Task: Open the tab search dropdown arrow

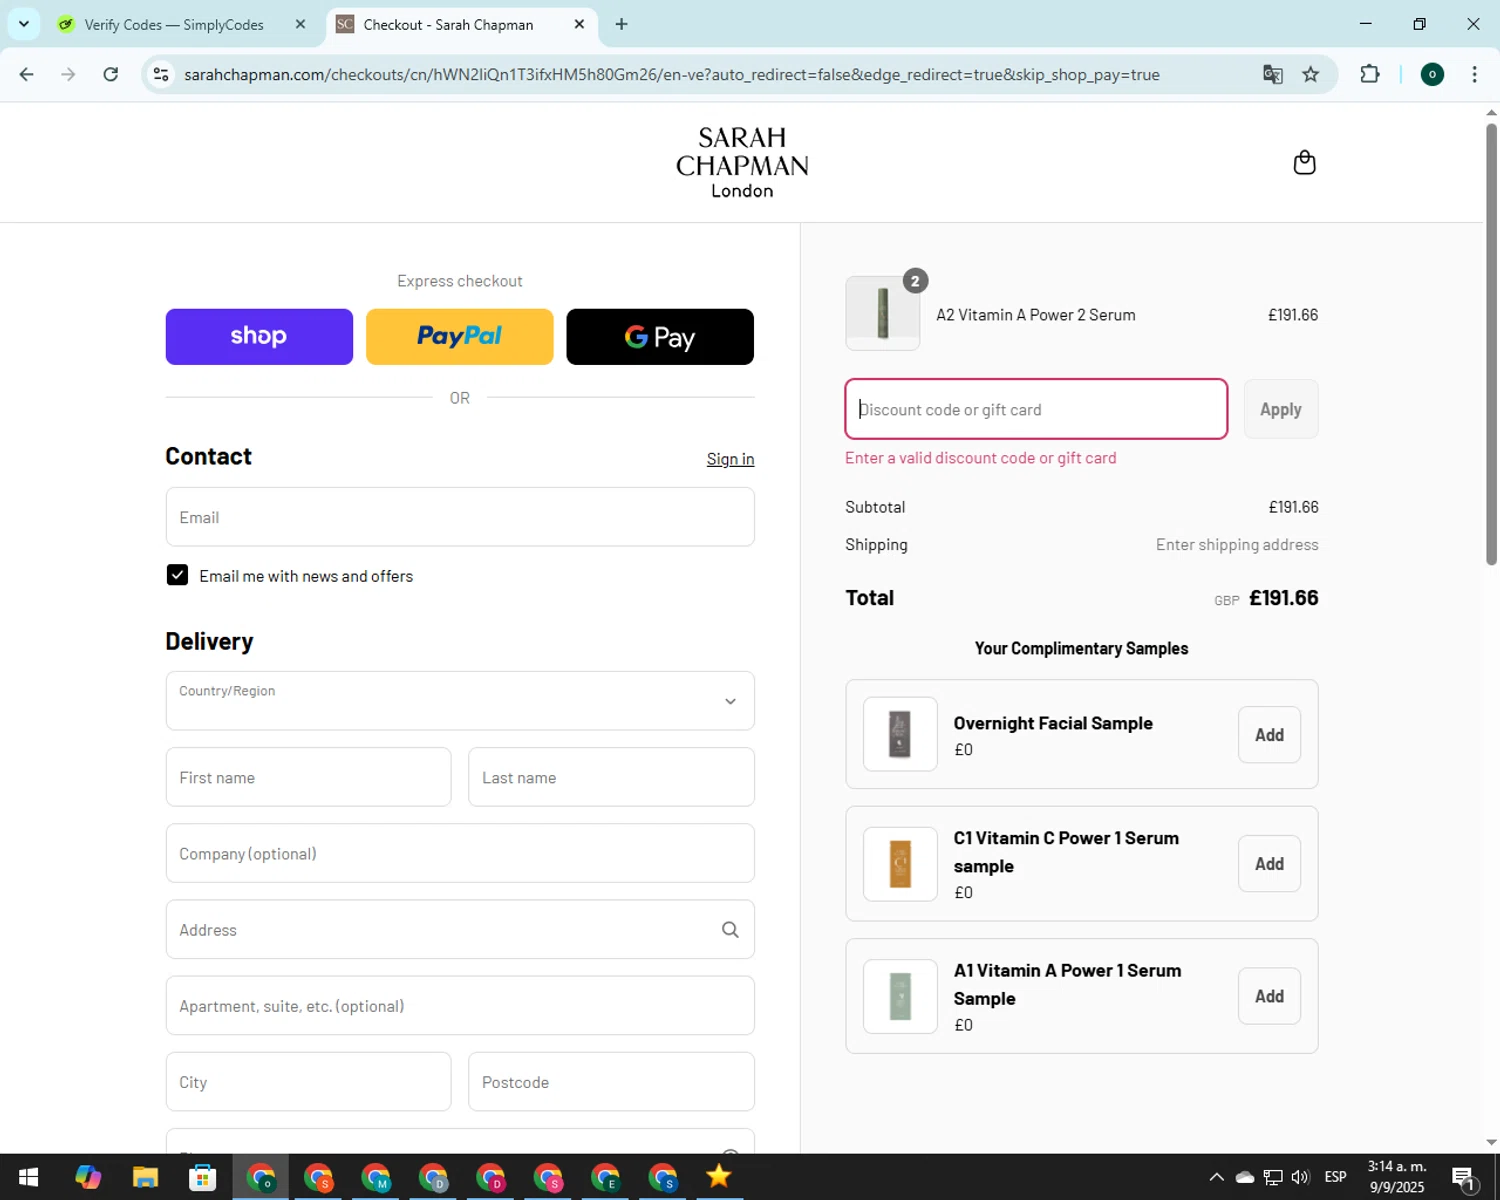Action: pyautogui.click(x=23, y=24)
